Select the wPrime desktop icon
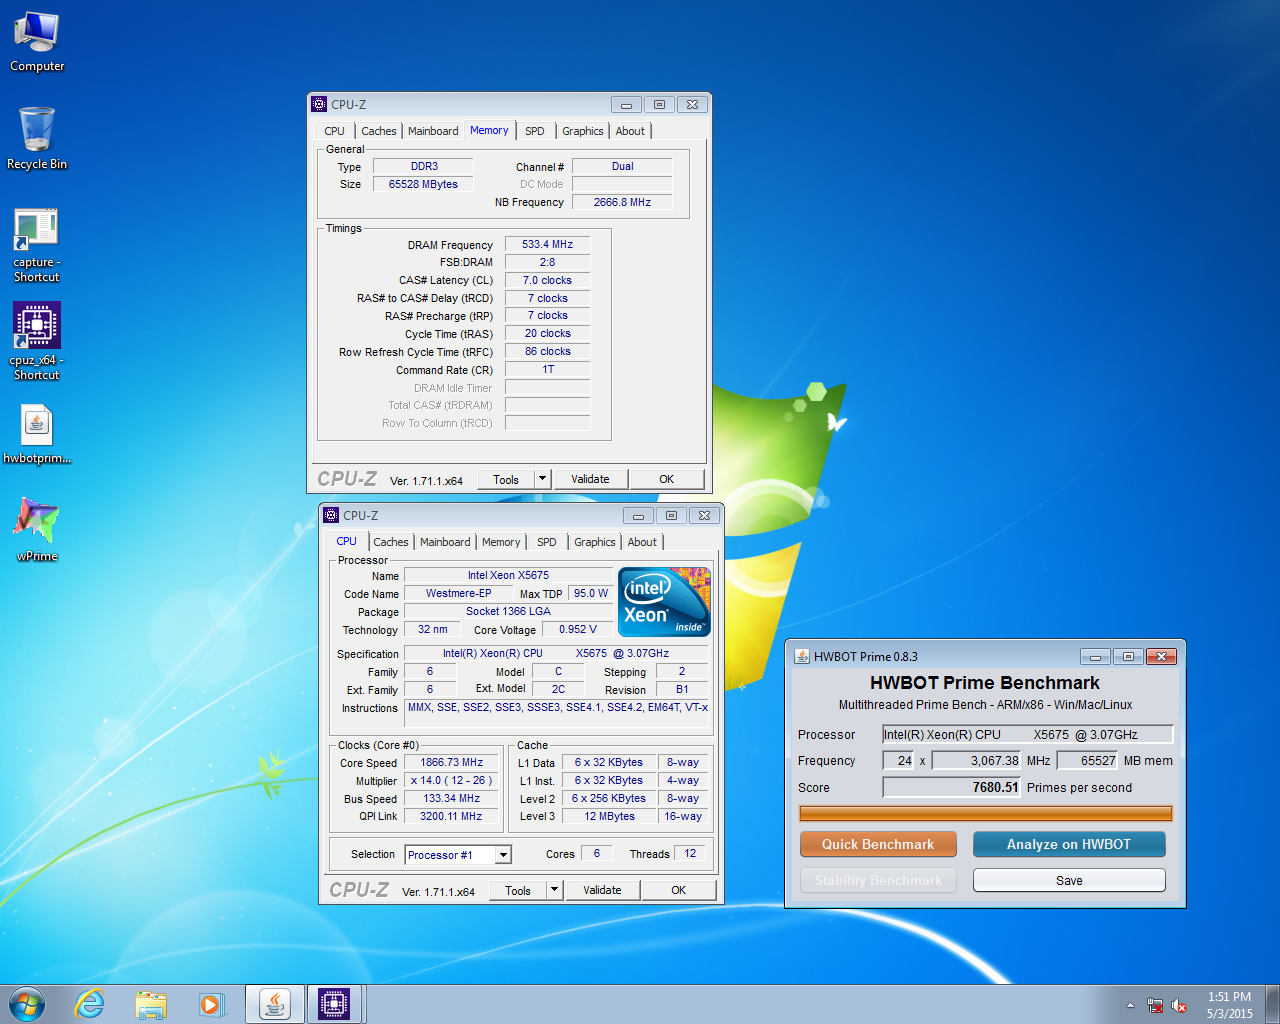This screenshot has height=1024, width=1280. pos(37,529)
